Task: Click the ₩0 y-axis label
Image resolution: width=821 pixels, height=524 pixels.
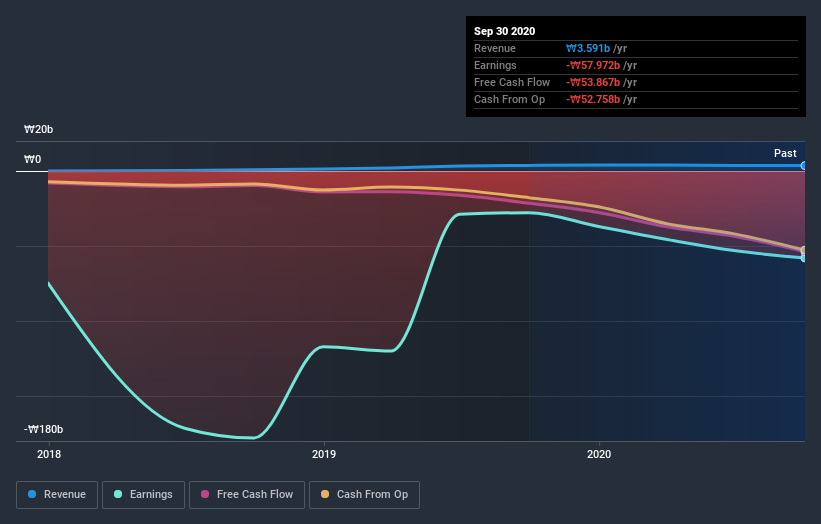Action: click(x=32, y=159)
